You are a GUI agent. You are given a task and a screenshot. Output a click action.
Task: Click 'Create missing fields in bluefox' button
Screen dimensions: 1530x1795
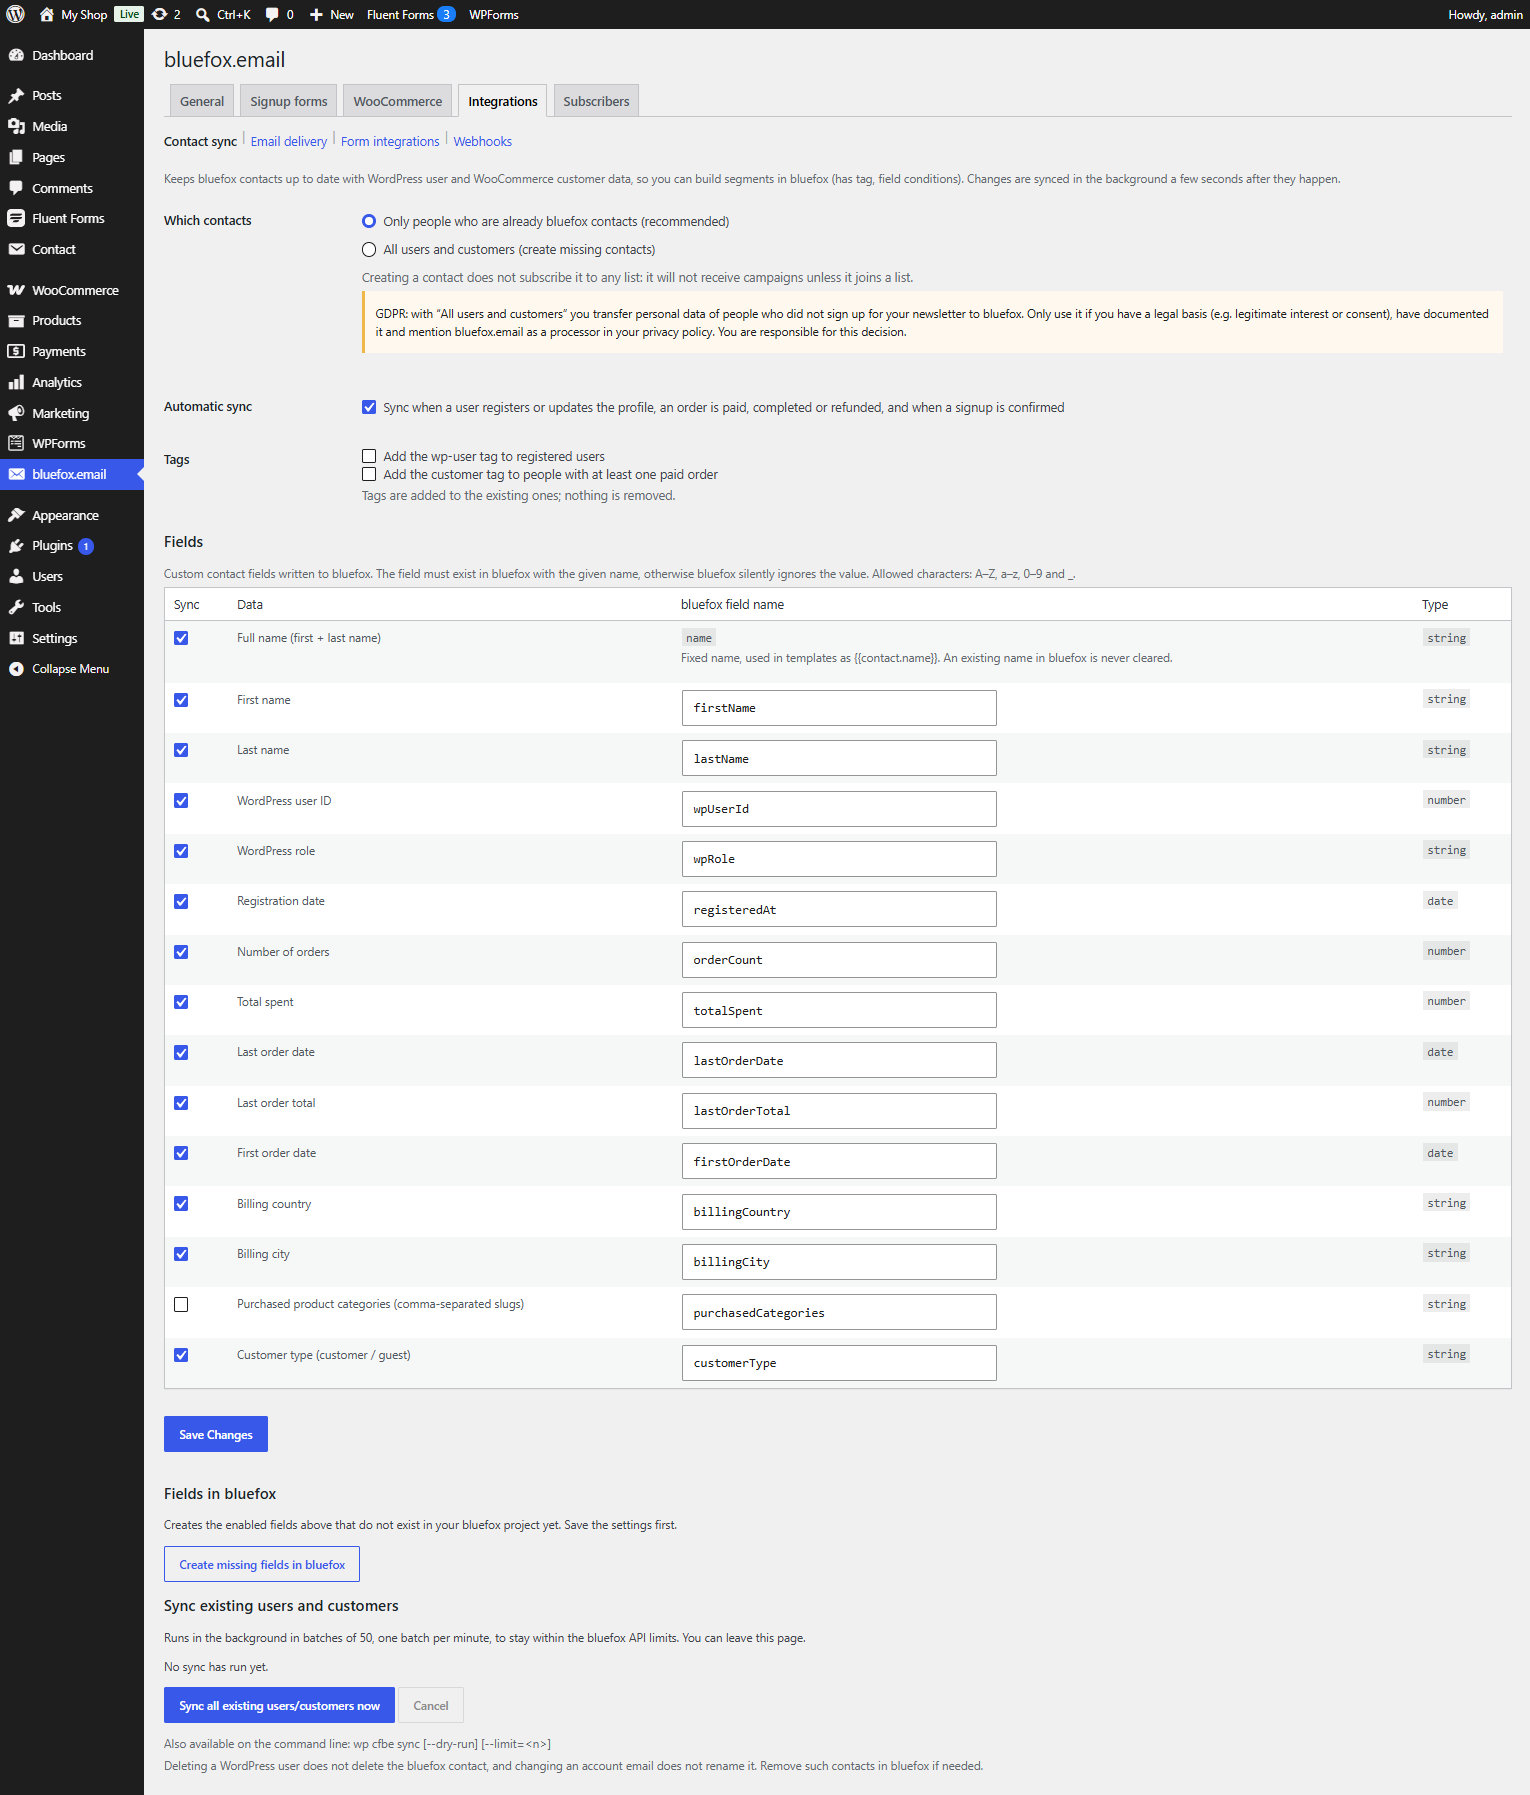point(262,1565)
